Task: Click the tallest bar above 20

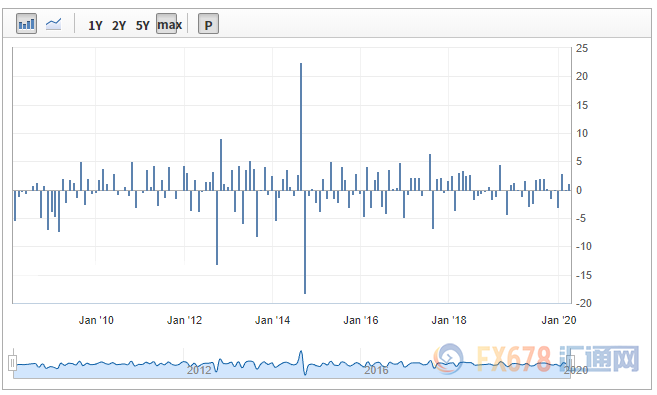Action: click(x=301, y=127)
